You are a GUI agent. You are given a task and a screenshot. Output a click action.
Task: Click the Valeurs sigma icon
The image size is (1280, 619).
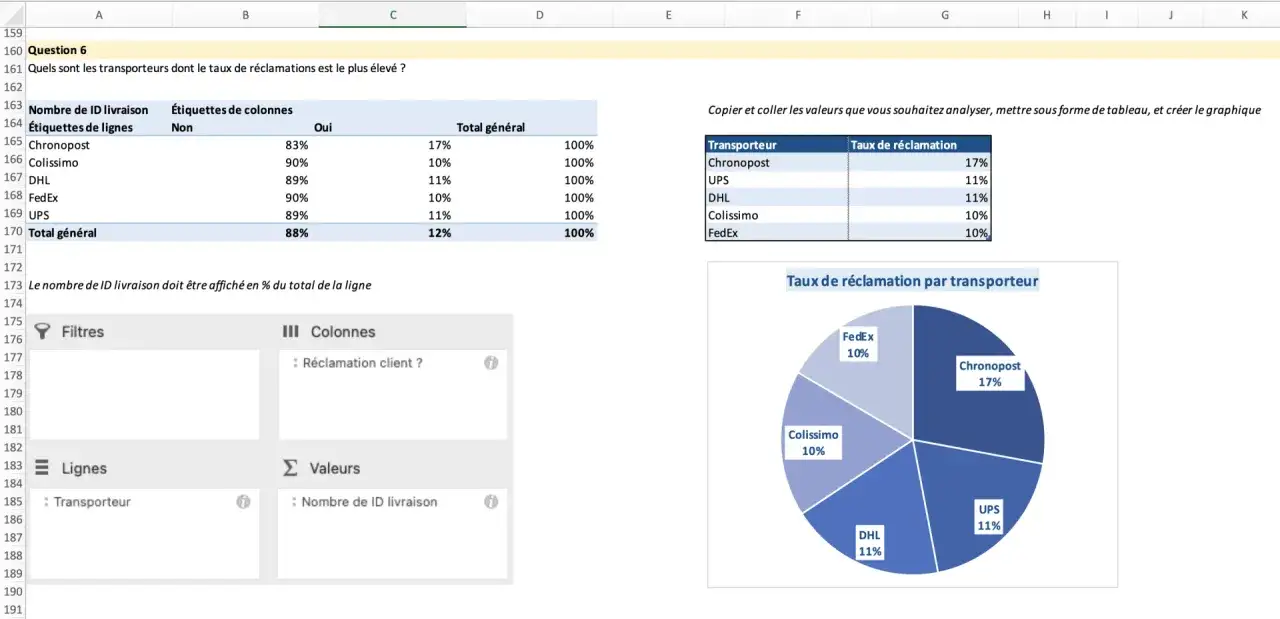291,468
